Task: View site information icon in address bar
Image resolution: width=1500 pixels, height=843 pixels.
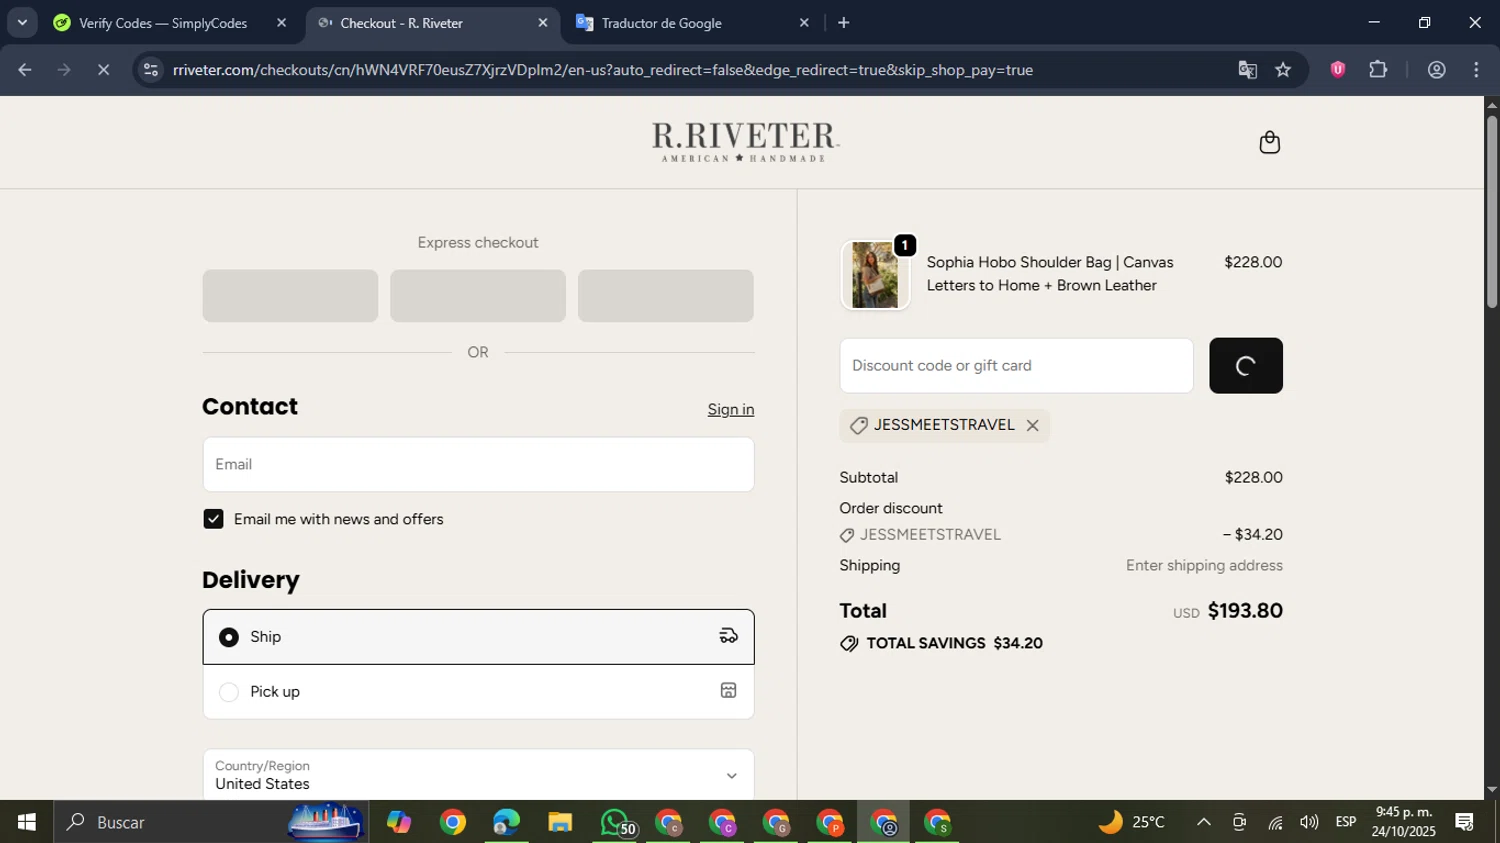Action: (151, 70)
